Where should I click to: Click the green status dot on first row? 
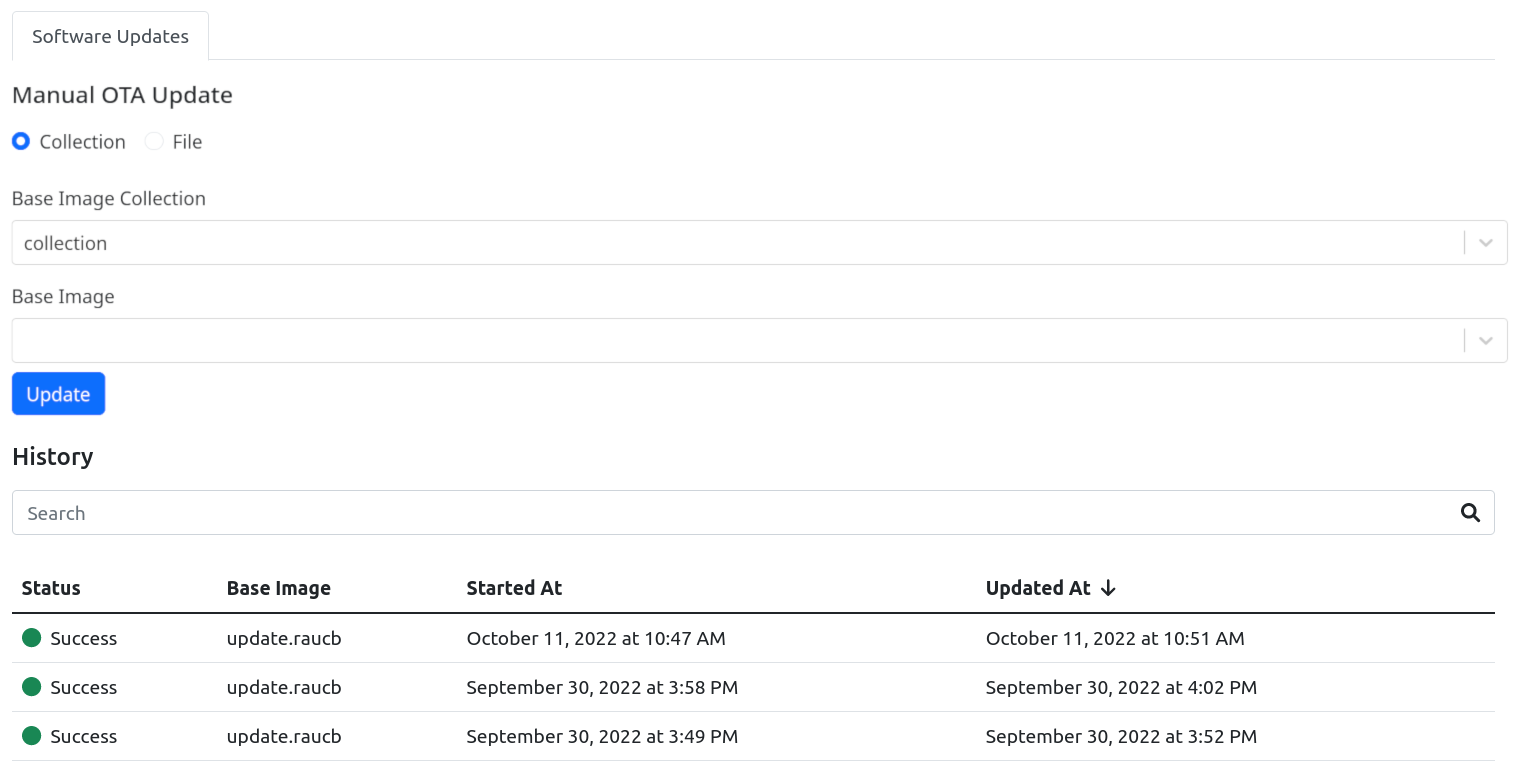pos(31,637)
